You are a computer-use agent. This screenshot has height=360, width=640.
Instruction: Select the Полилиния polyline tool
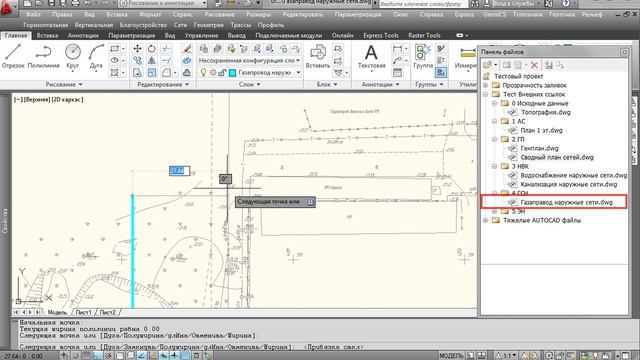[43, 56]
